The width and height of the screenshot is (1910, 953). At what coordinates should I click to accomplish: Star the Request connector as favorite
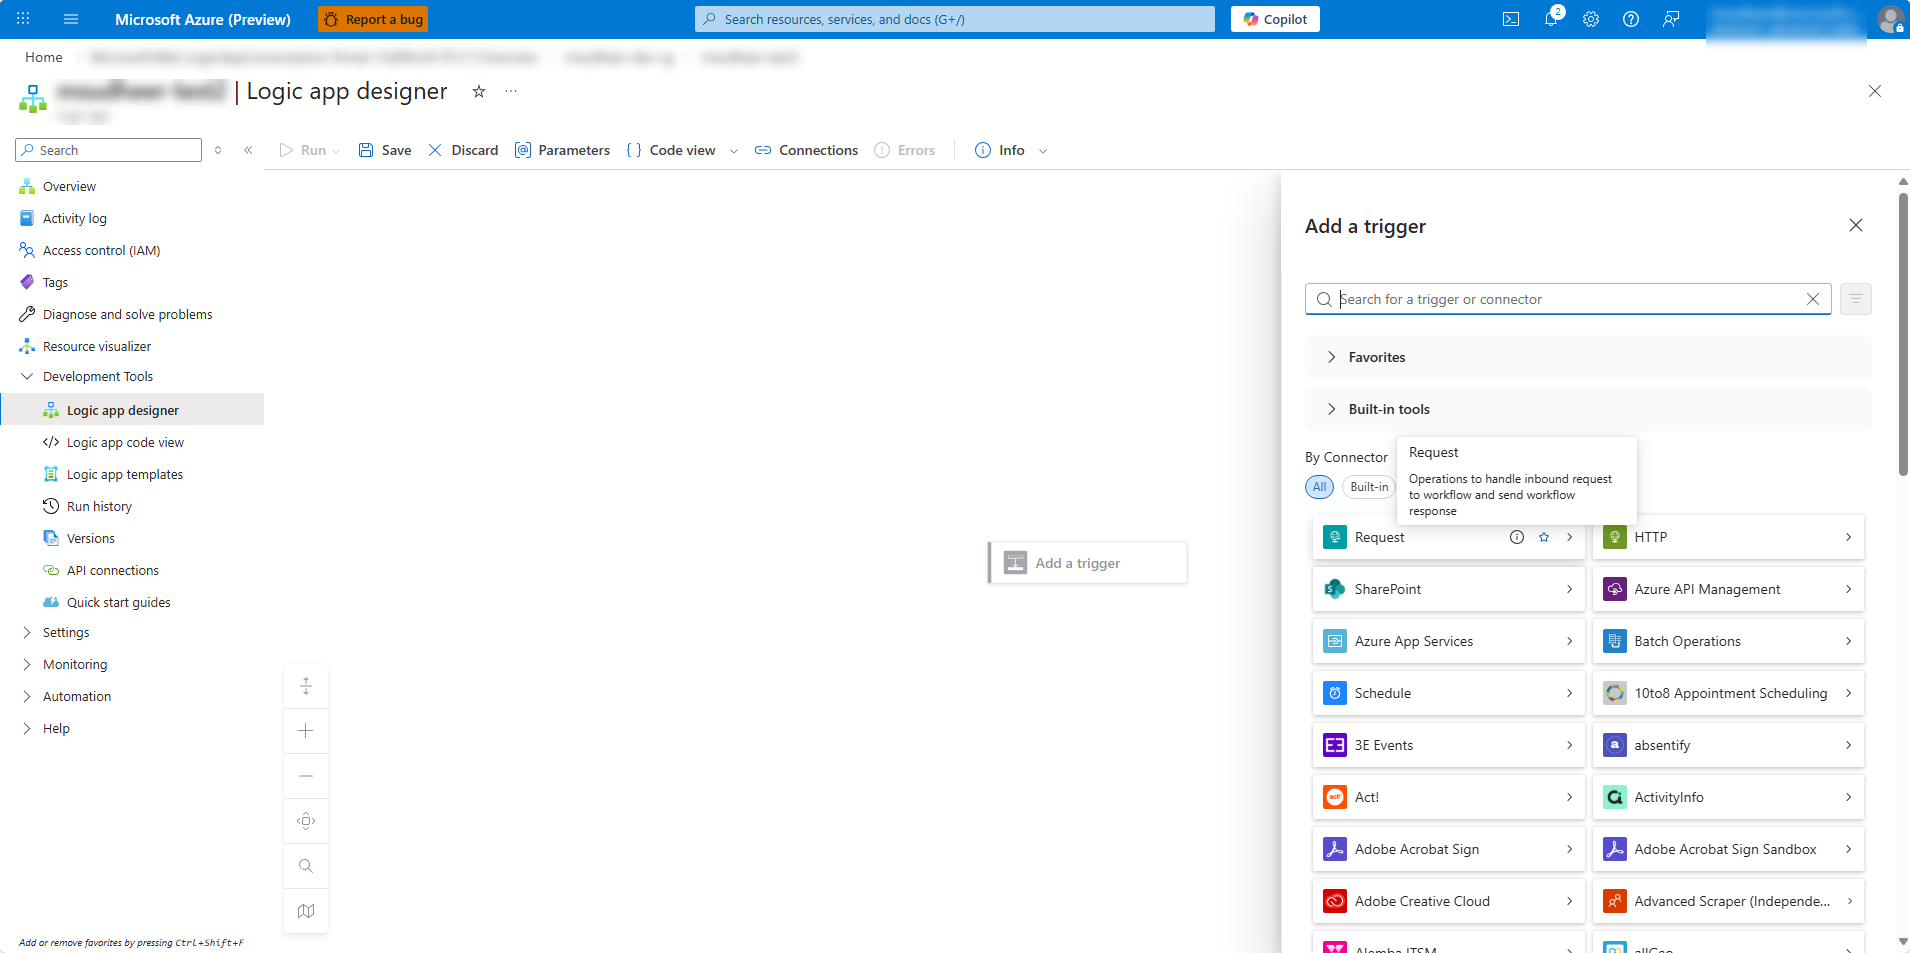1544,537
